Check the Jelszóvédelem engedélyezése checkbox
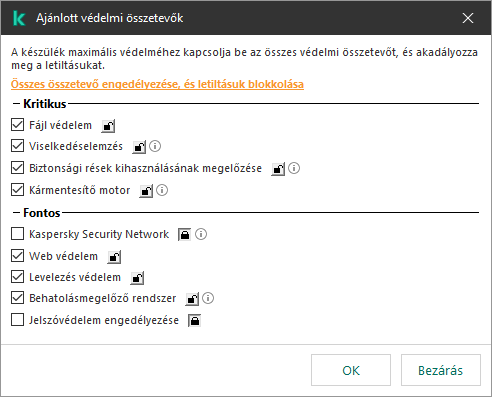This screenshot has height=397, width=492. (x=17, y=319)
